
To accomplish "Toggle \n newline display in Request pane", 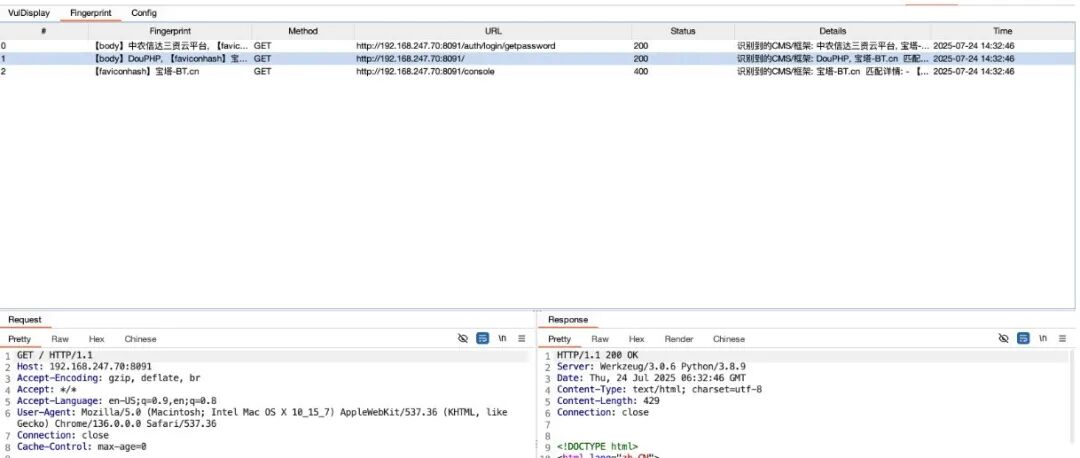I will (x=503, y=338).
